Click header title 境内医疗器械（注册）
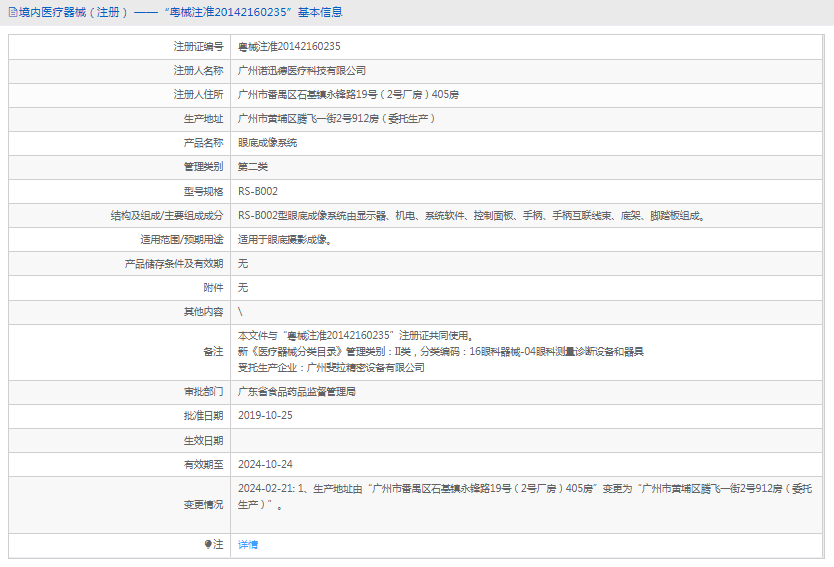834x567 pixels. 73,12
